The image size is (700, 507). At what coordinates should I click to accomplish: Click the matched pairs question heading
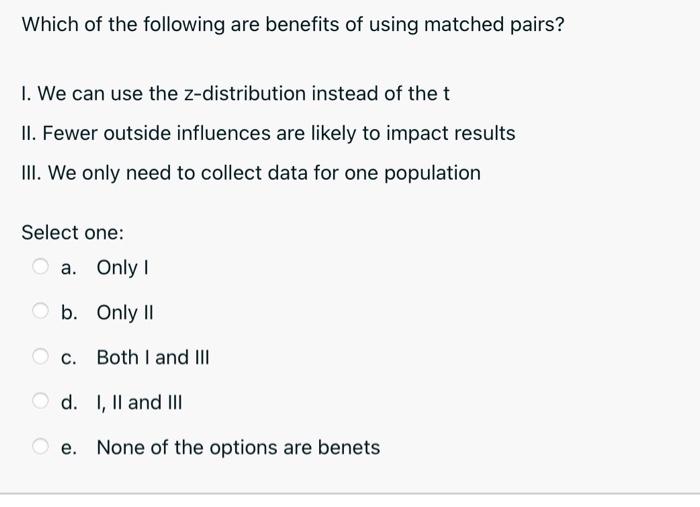293,25
